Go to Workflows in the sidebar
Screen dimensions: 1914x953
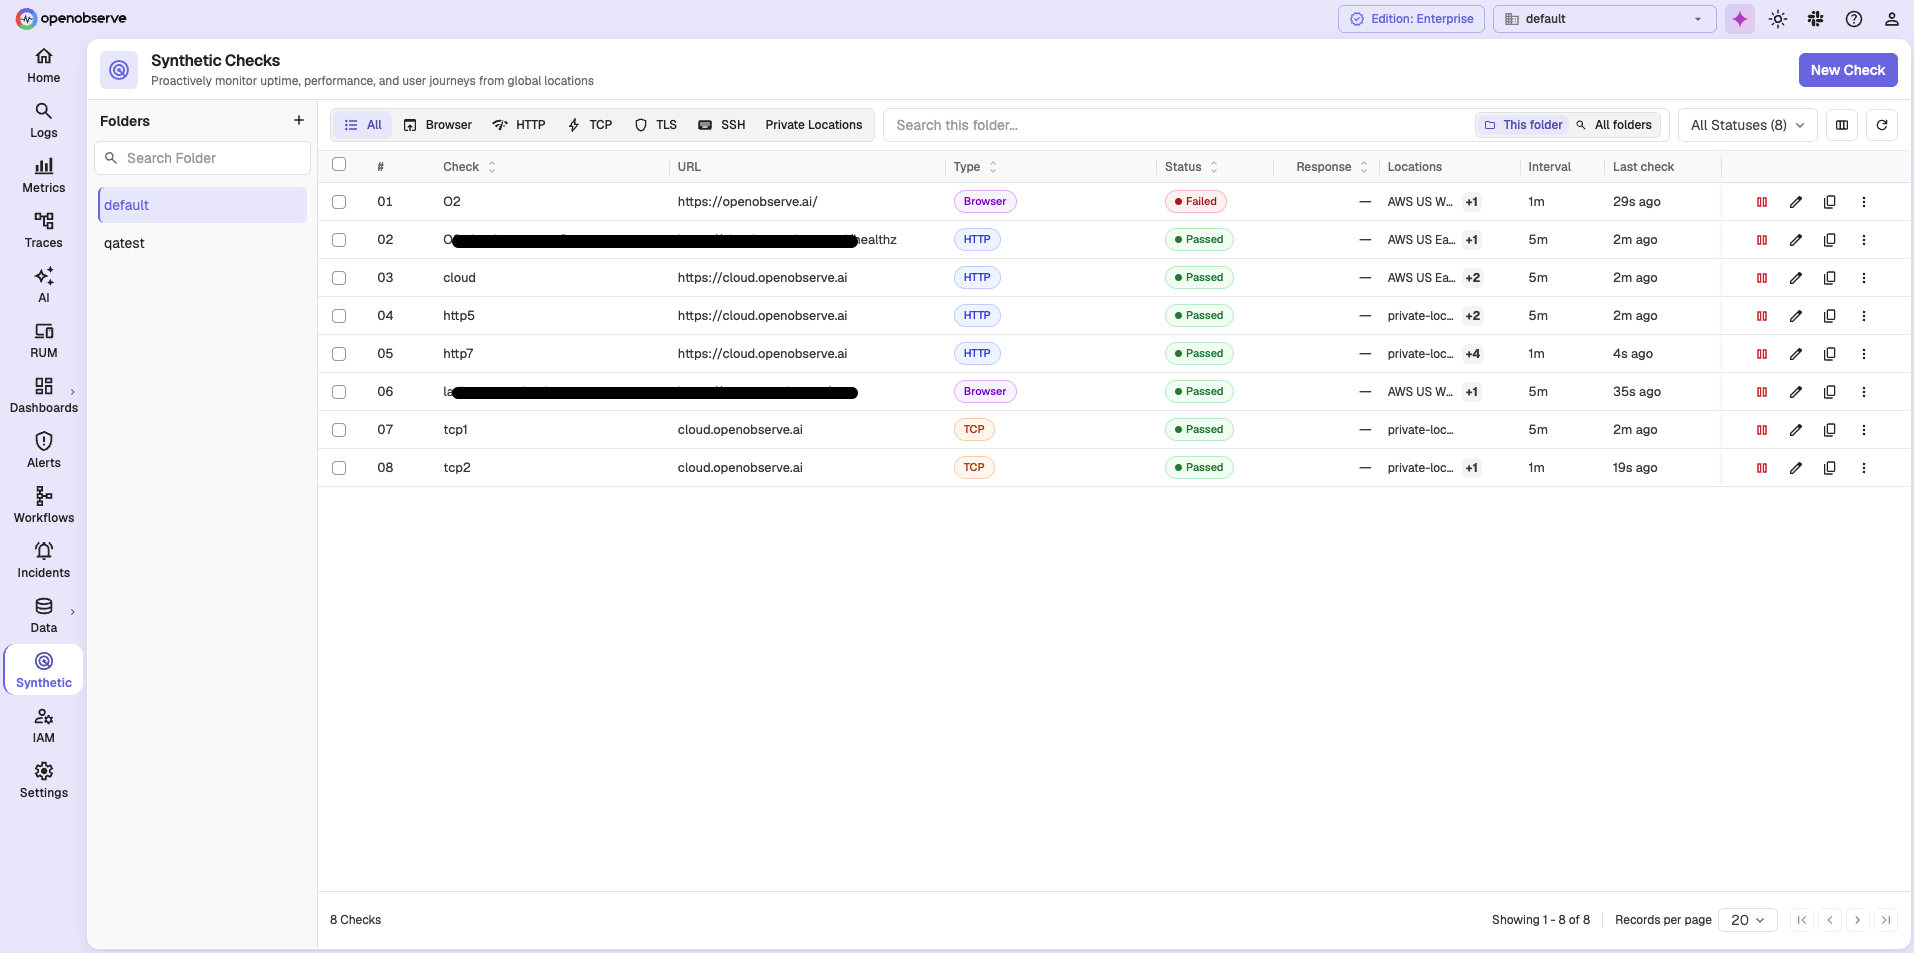[x=43, y=505]
